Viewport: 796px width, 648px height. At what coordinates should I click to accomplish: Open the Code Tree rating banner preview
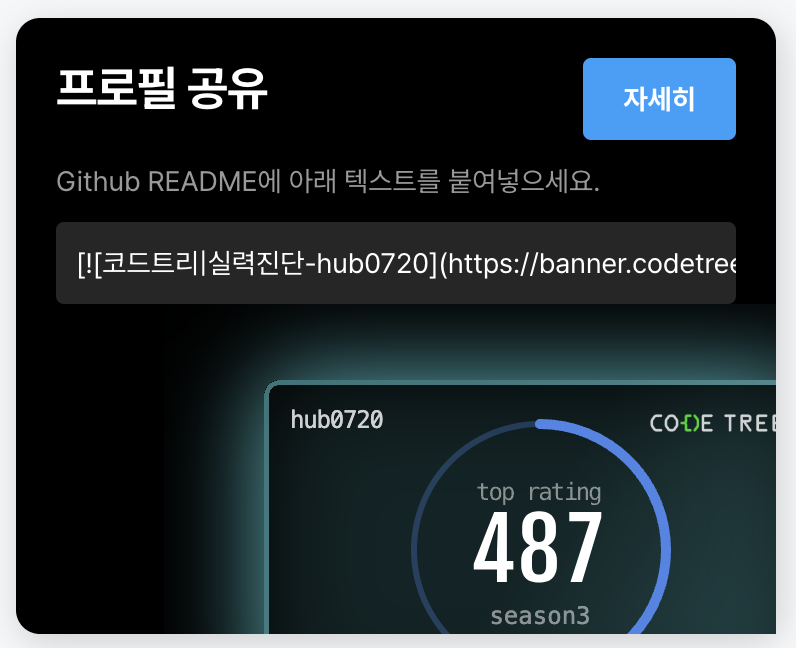click(520, 506)
